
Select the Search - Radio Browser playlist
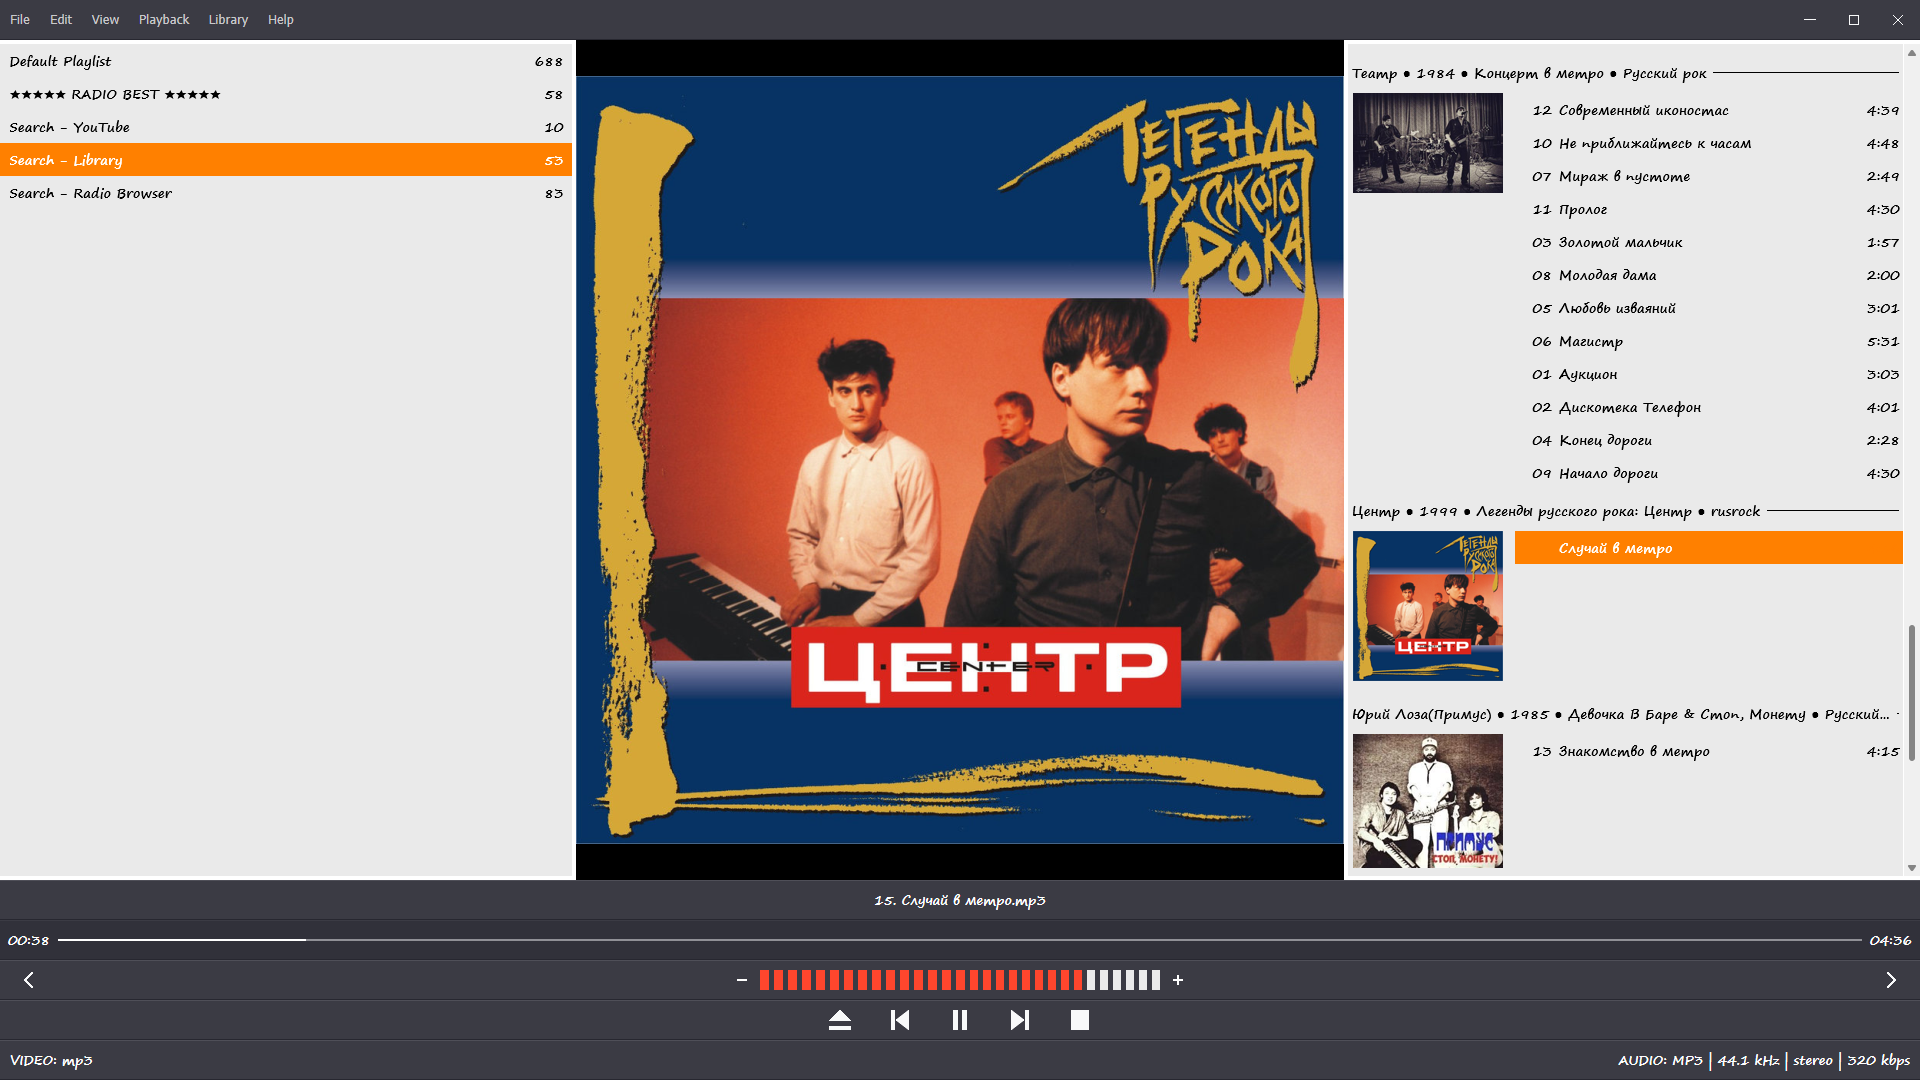point(286,193)
